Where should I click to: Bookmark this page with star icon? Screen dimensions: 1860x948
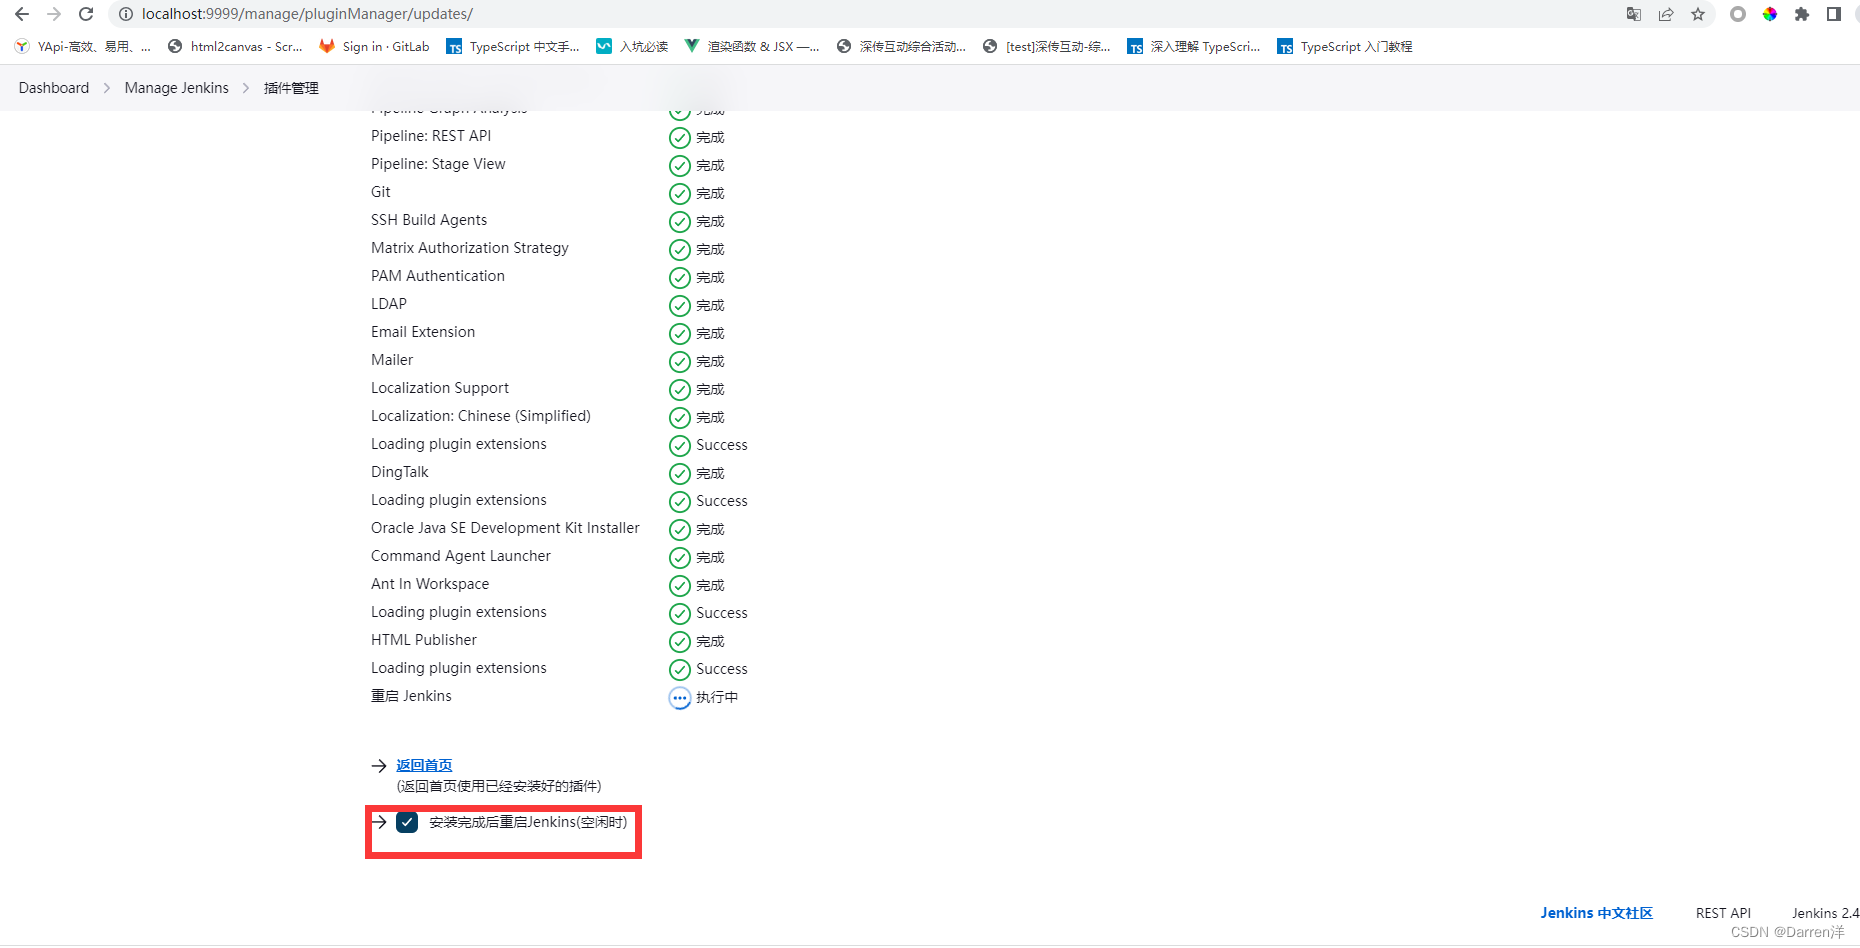(1698, 14)
